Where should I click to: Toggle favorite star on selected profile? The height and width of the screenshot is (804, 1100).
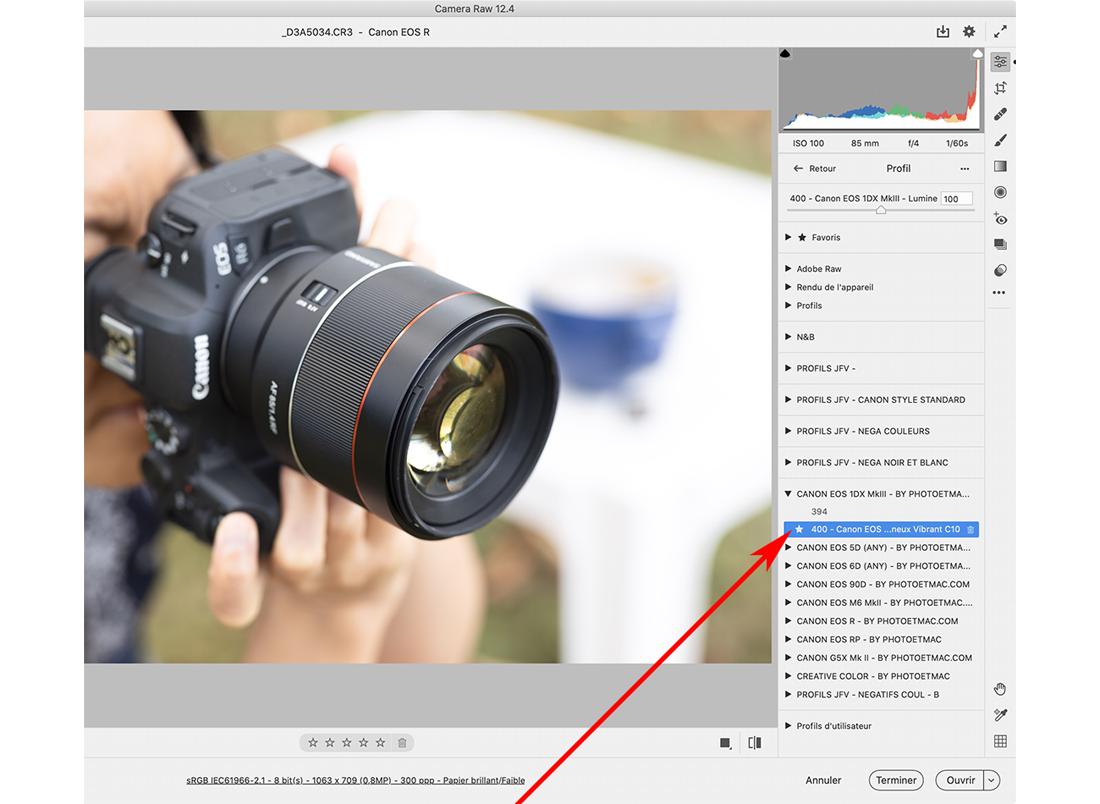click(798, 529)
